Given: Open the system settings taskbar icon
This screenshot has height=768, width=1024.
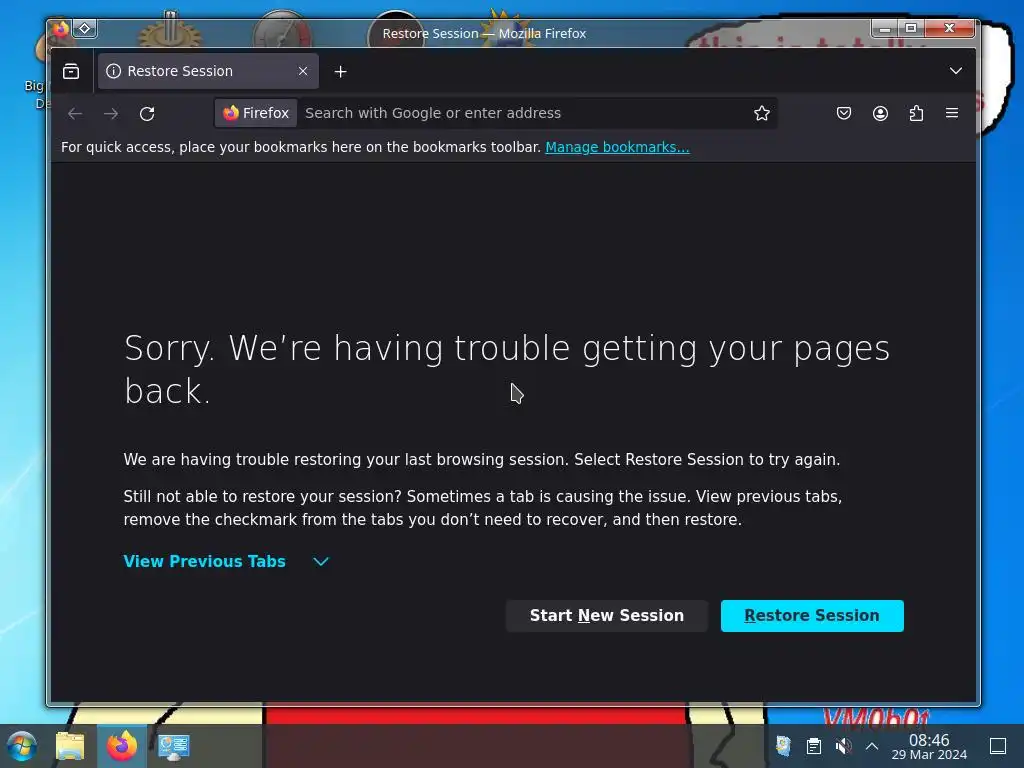Looking at the screenshot, I should tap(173, 746).
